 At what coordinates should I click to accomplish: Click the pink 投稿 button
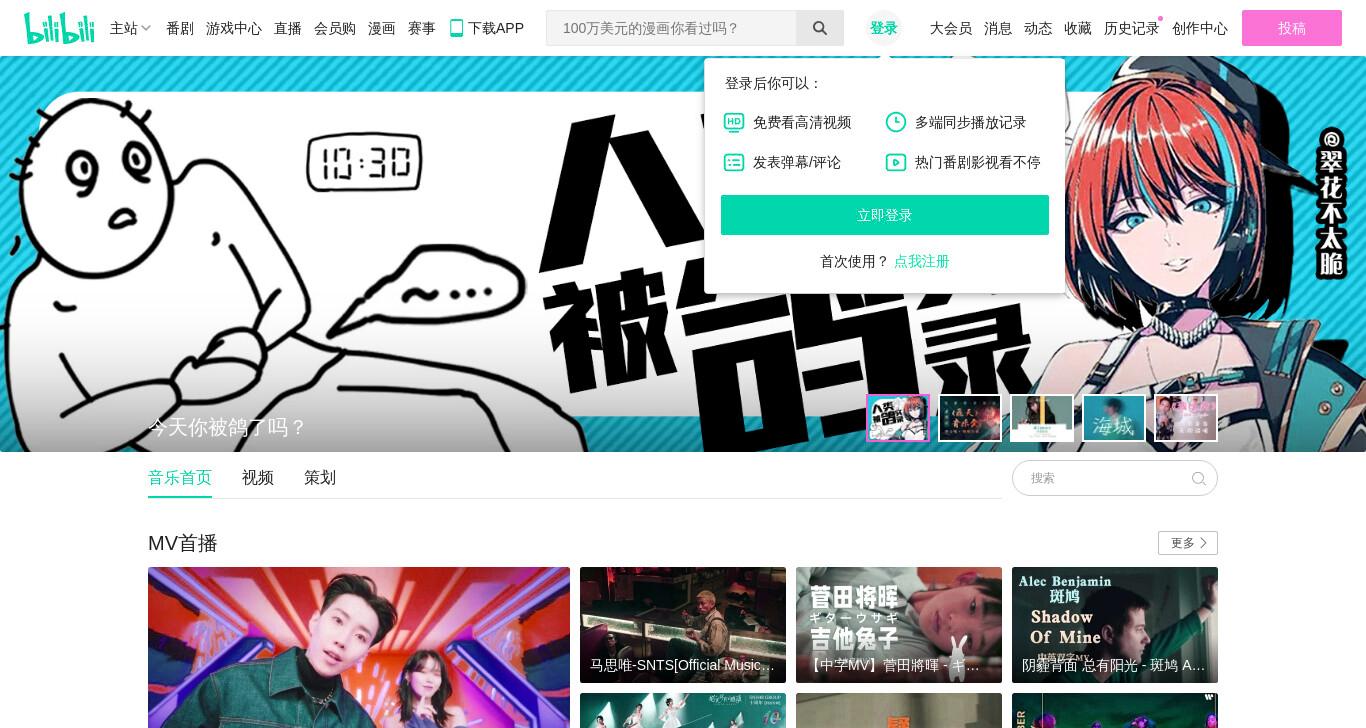[1292, 28]
